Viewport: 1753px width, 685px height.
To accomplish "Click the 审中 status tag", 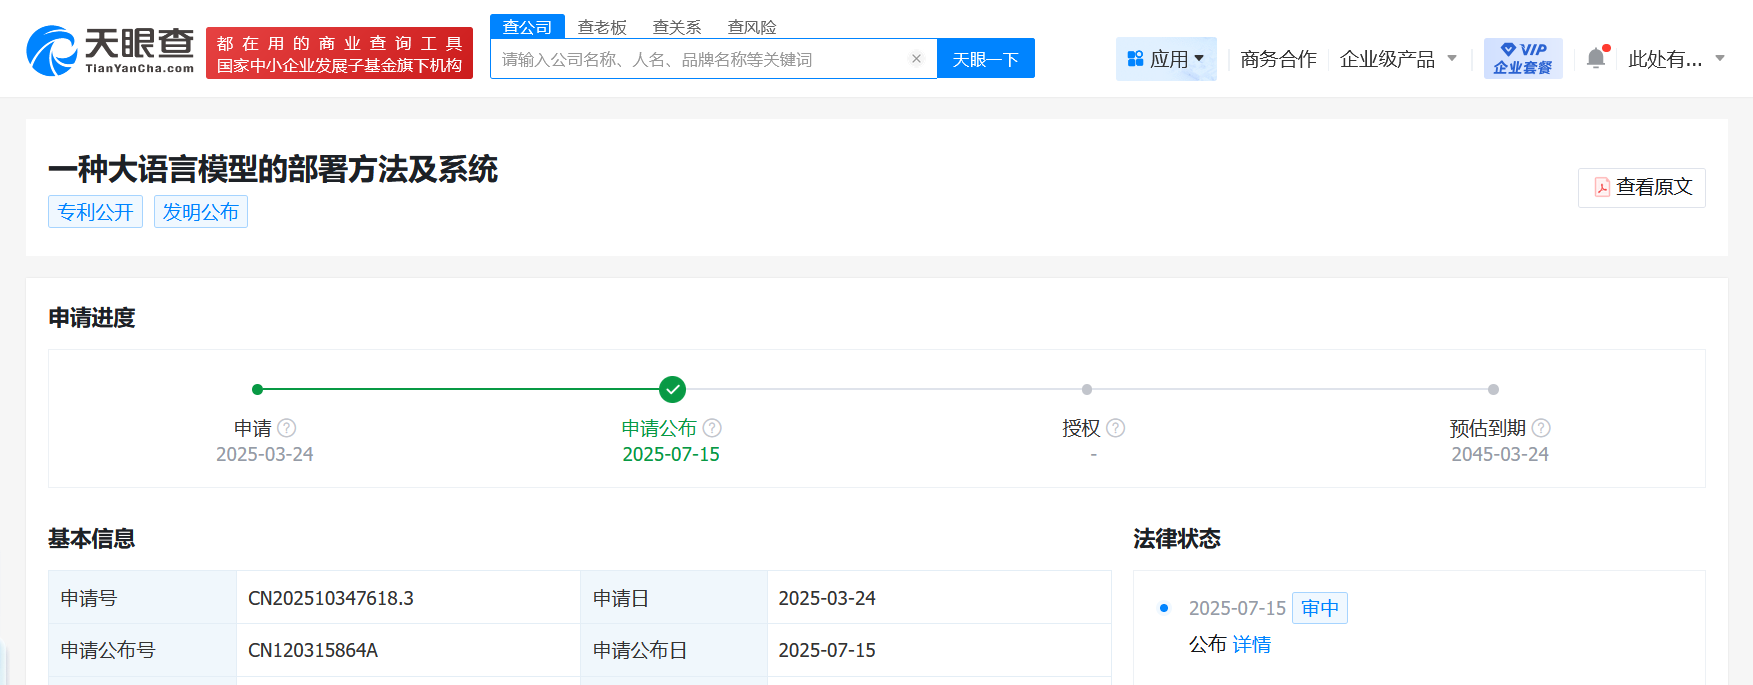I will click(1320, 608).
